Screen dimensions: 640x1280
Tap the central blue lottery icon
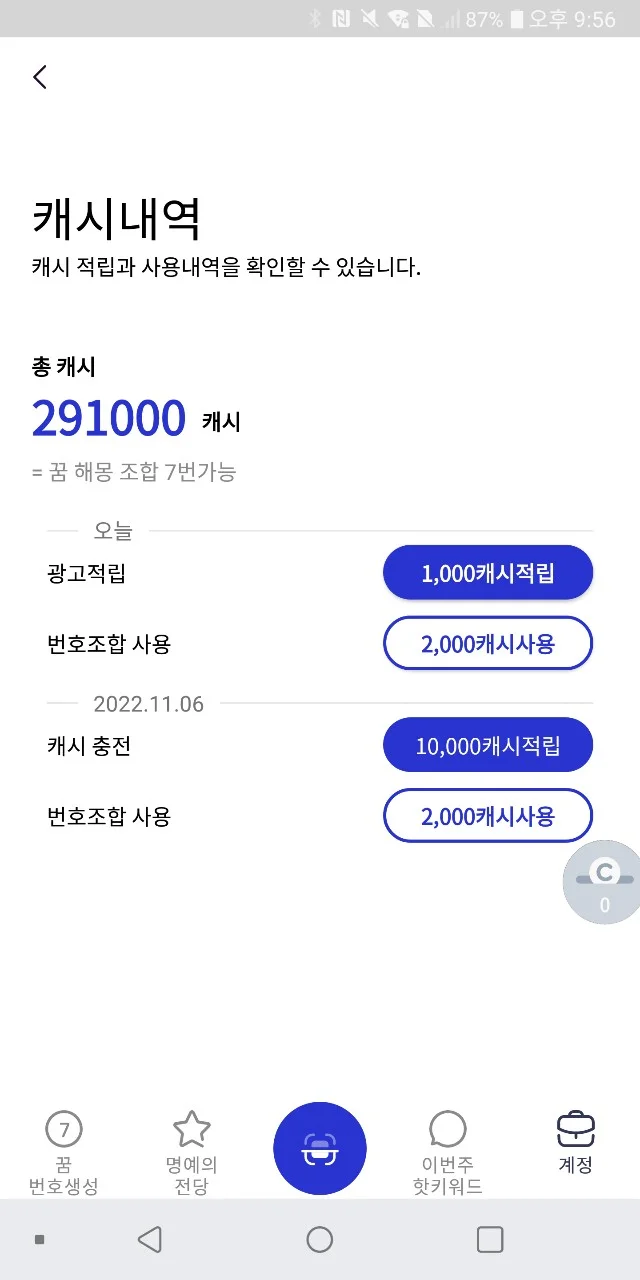point(320,1148)
